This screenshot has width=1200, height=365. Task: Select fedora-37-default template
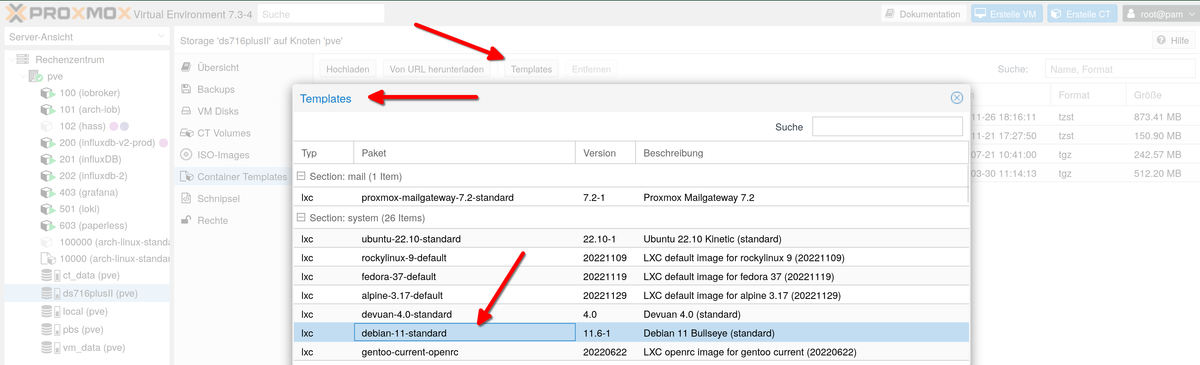coord(632,276)
